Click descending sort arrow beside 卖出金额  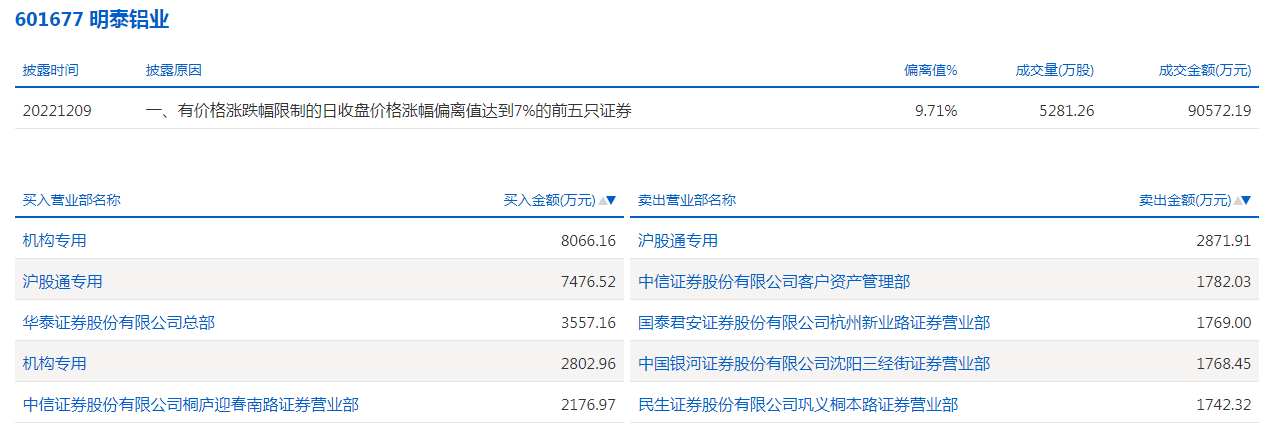[1247, 200]
